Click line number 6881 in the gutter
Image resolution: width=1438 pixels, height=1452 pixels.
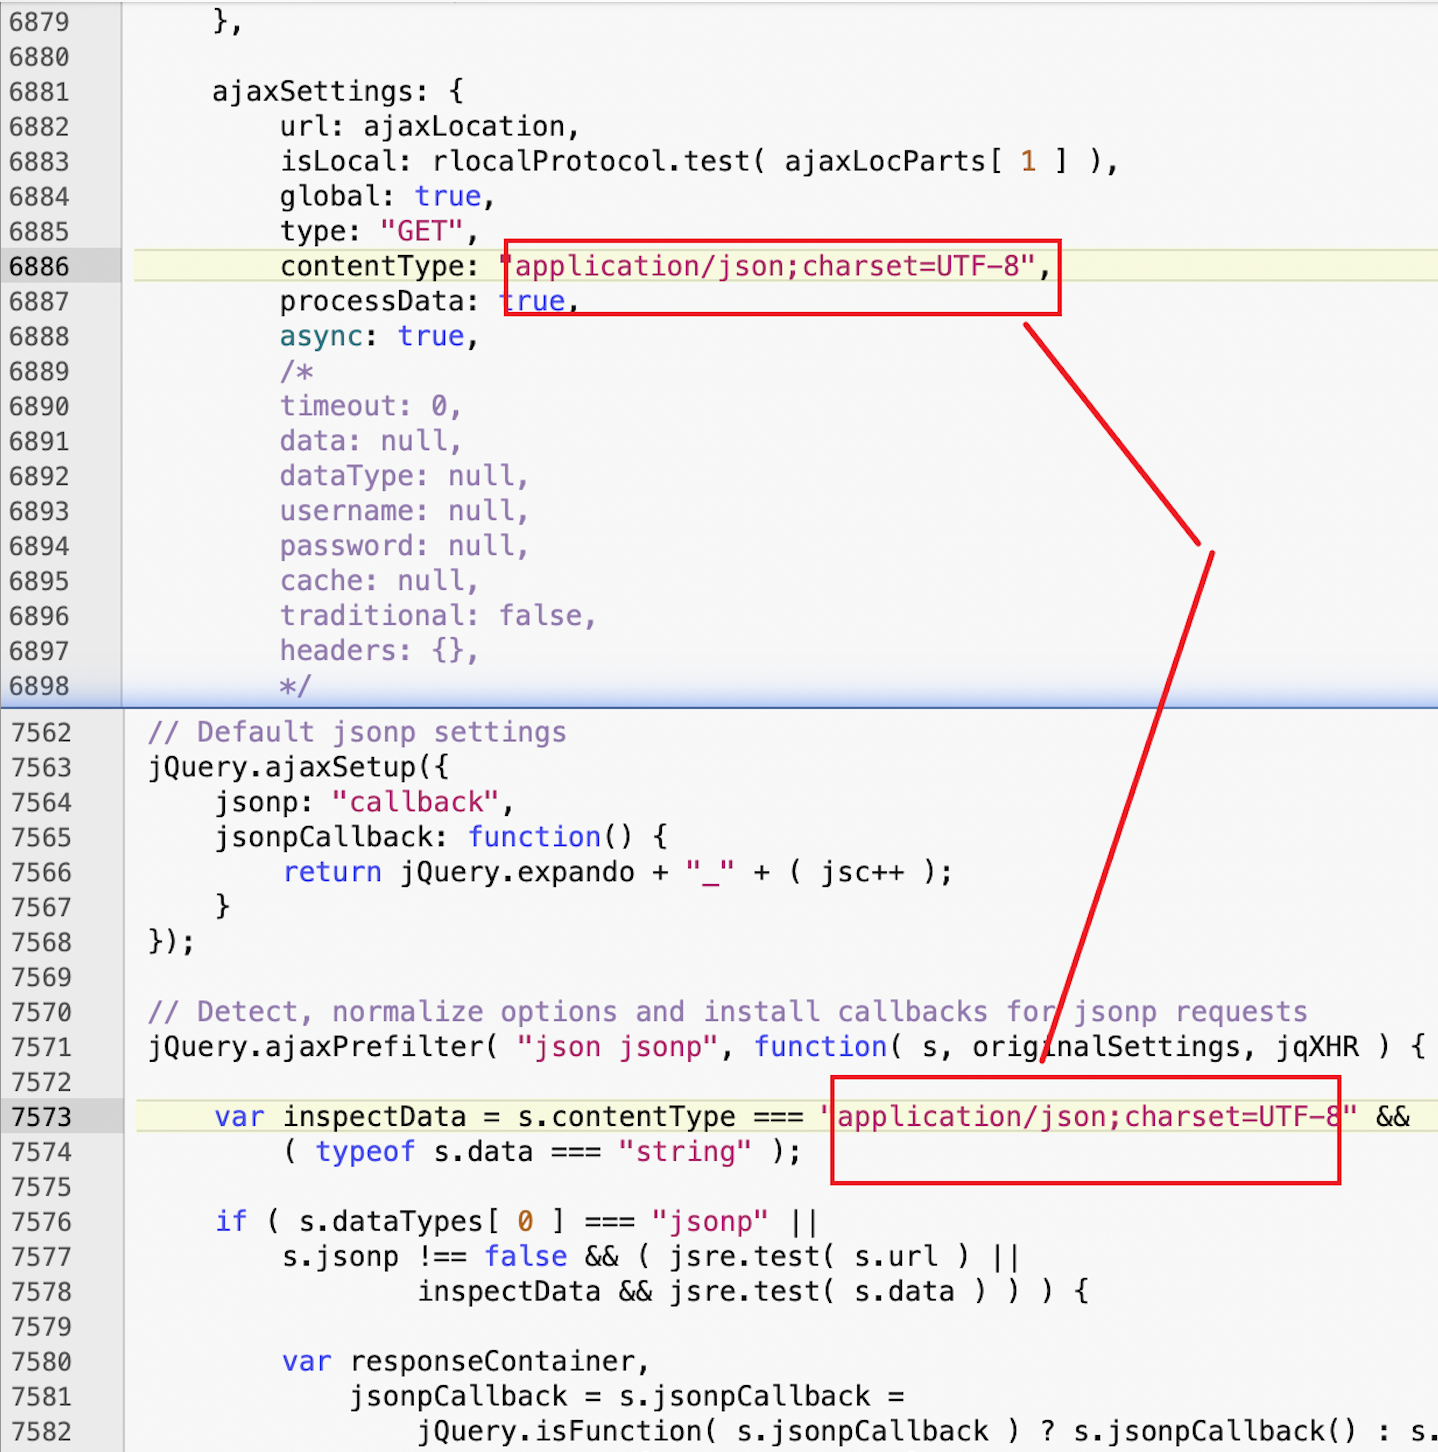(x=40, y=92)
